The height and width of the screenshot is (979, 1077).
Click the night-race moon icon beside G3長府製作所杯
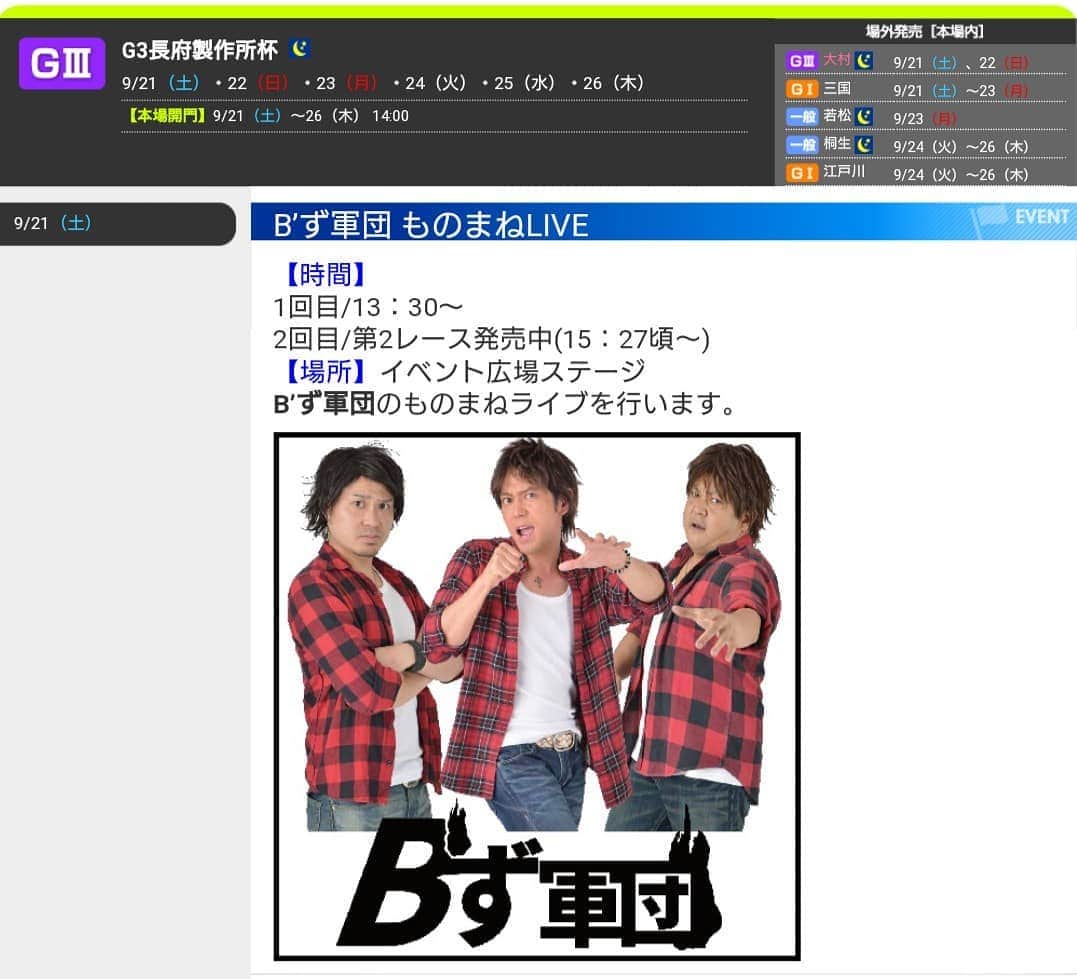[x=300, y=49]
